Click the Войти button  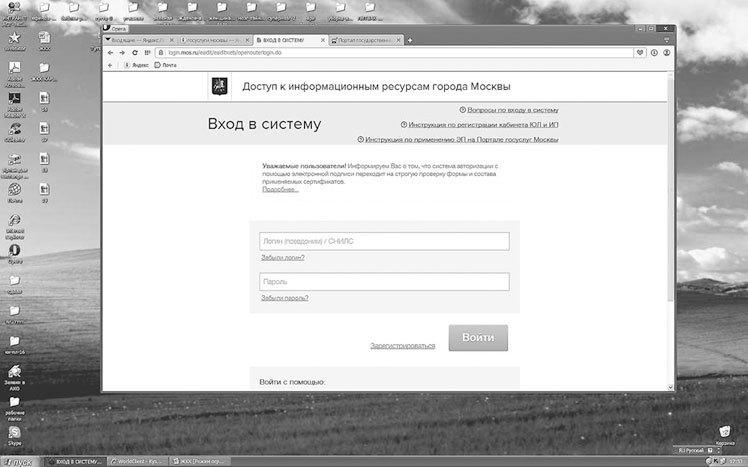(x=478, y=338)
